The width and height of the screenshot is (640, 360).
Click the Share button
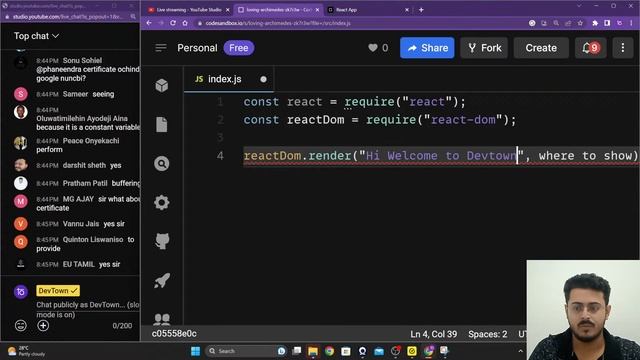[427, 48]
